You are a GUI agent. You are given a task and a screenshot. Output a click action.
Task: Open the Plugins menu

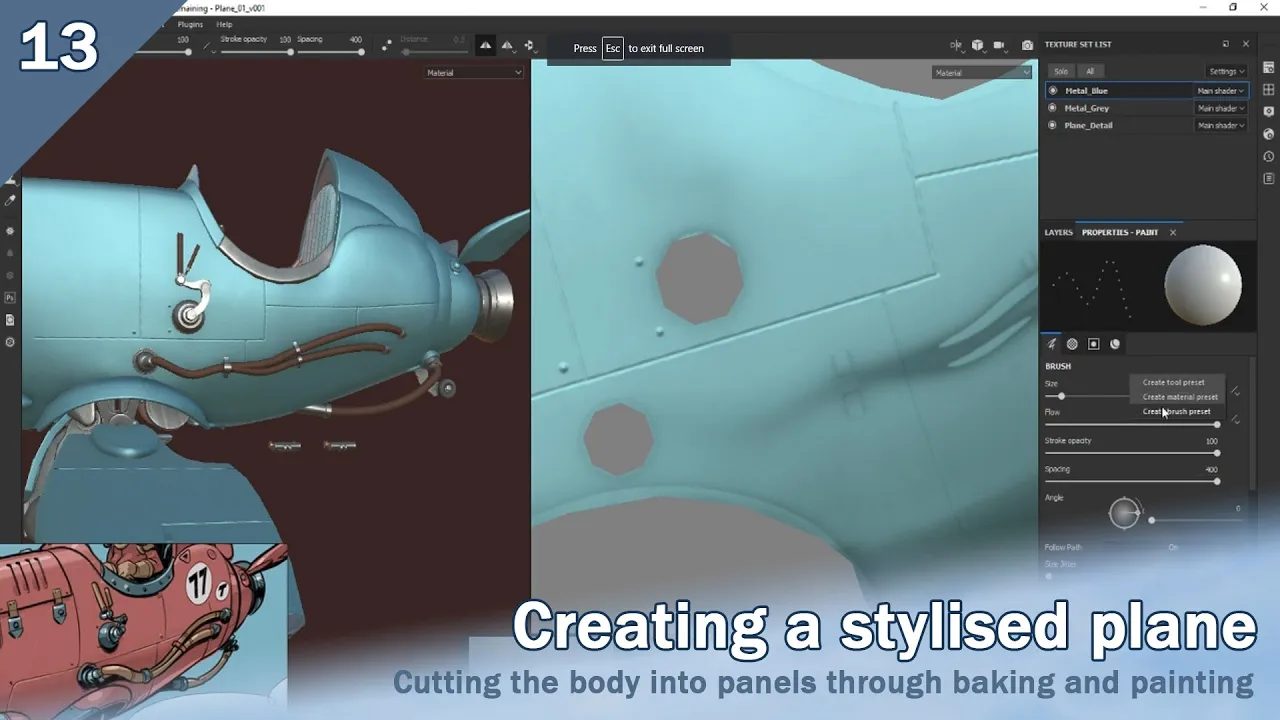click(x=190, y=24)
